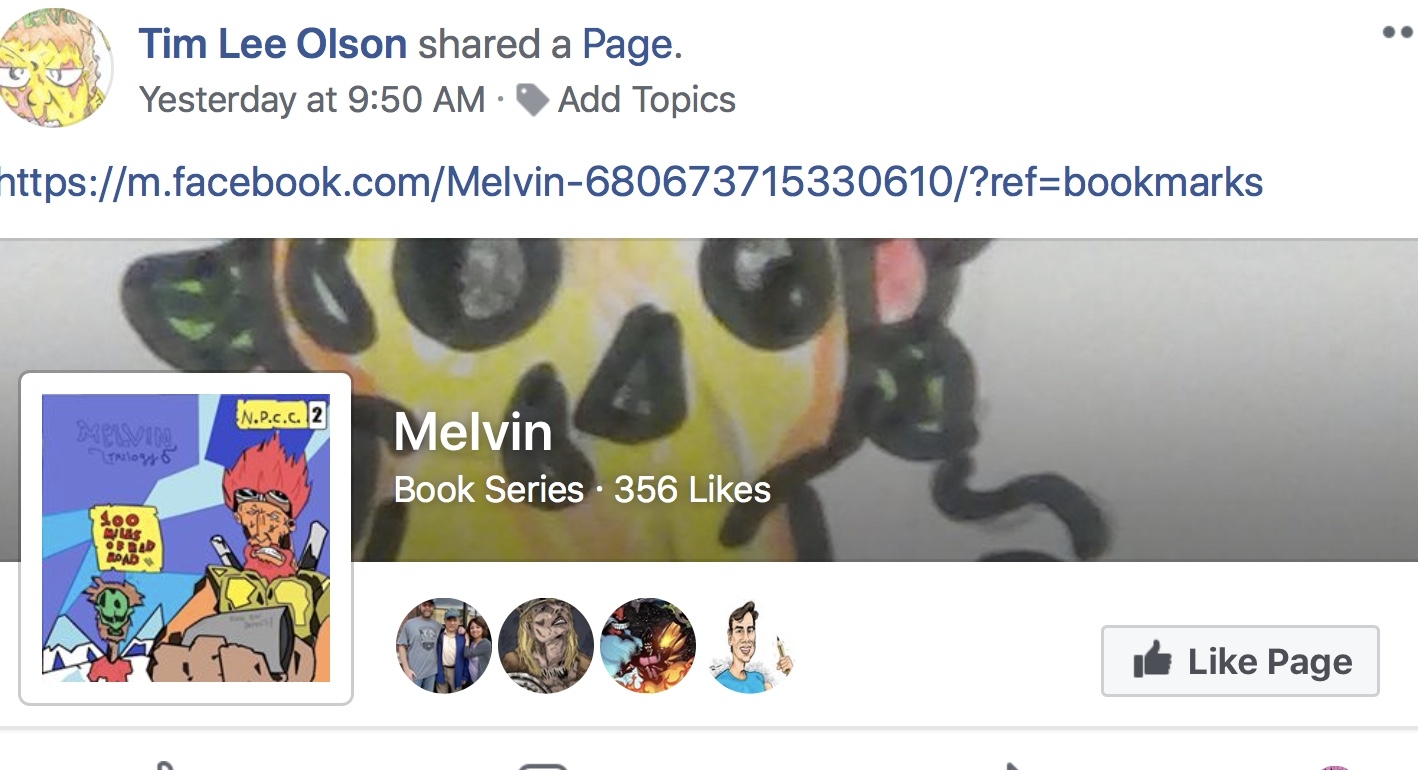This screenshot has width=1418, height=770.
Task: Open the m.facebook.com Melvin URL link
Action: 631,181
